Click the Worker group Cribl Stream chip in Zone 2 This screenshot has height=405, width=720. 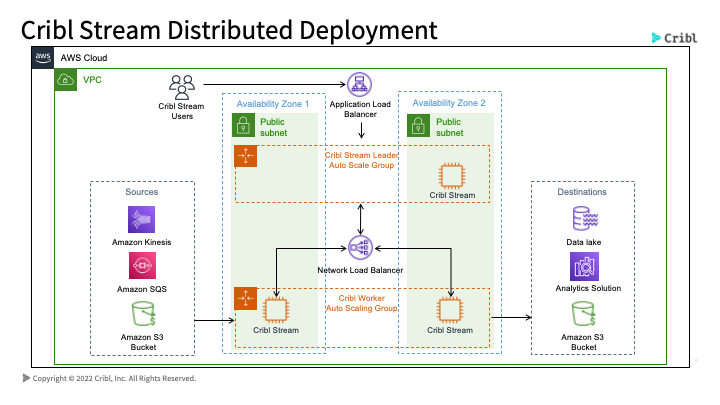(x=451, y=310)
